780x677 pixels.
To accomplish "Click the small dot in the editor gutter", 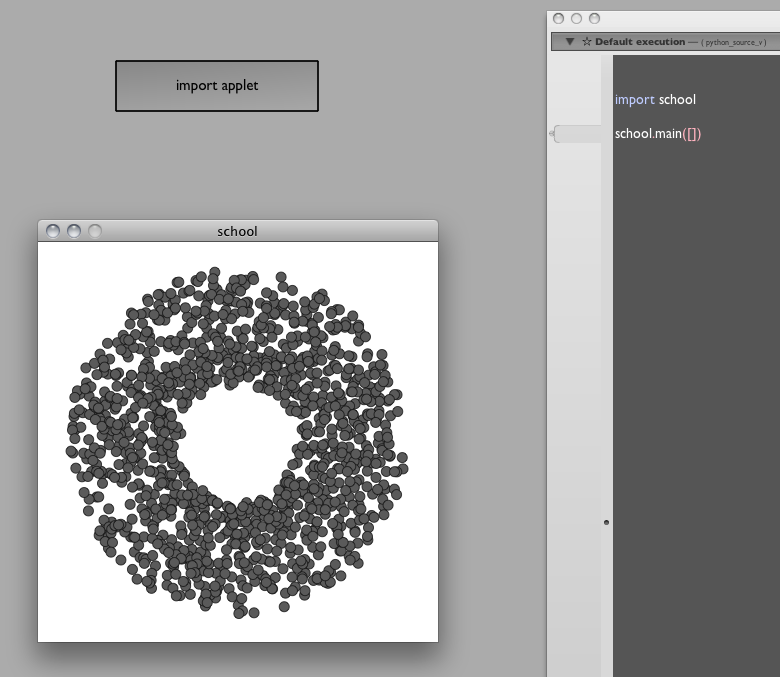I will (x=606, y=522).
